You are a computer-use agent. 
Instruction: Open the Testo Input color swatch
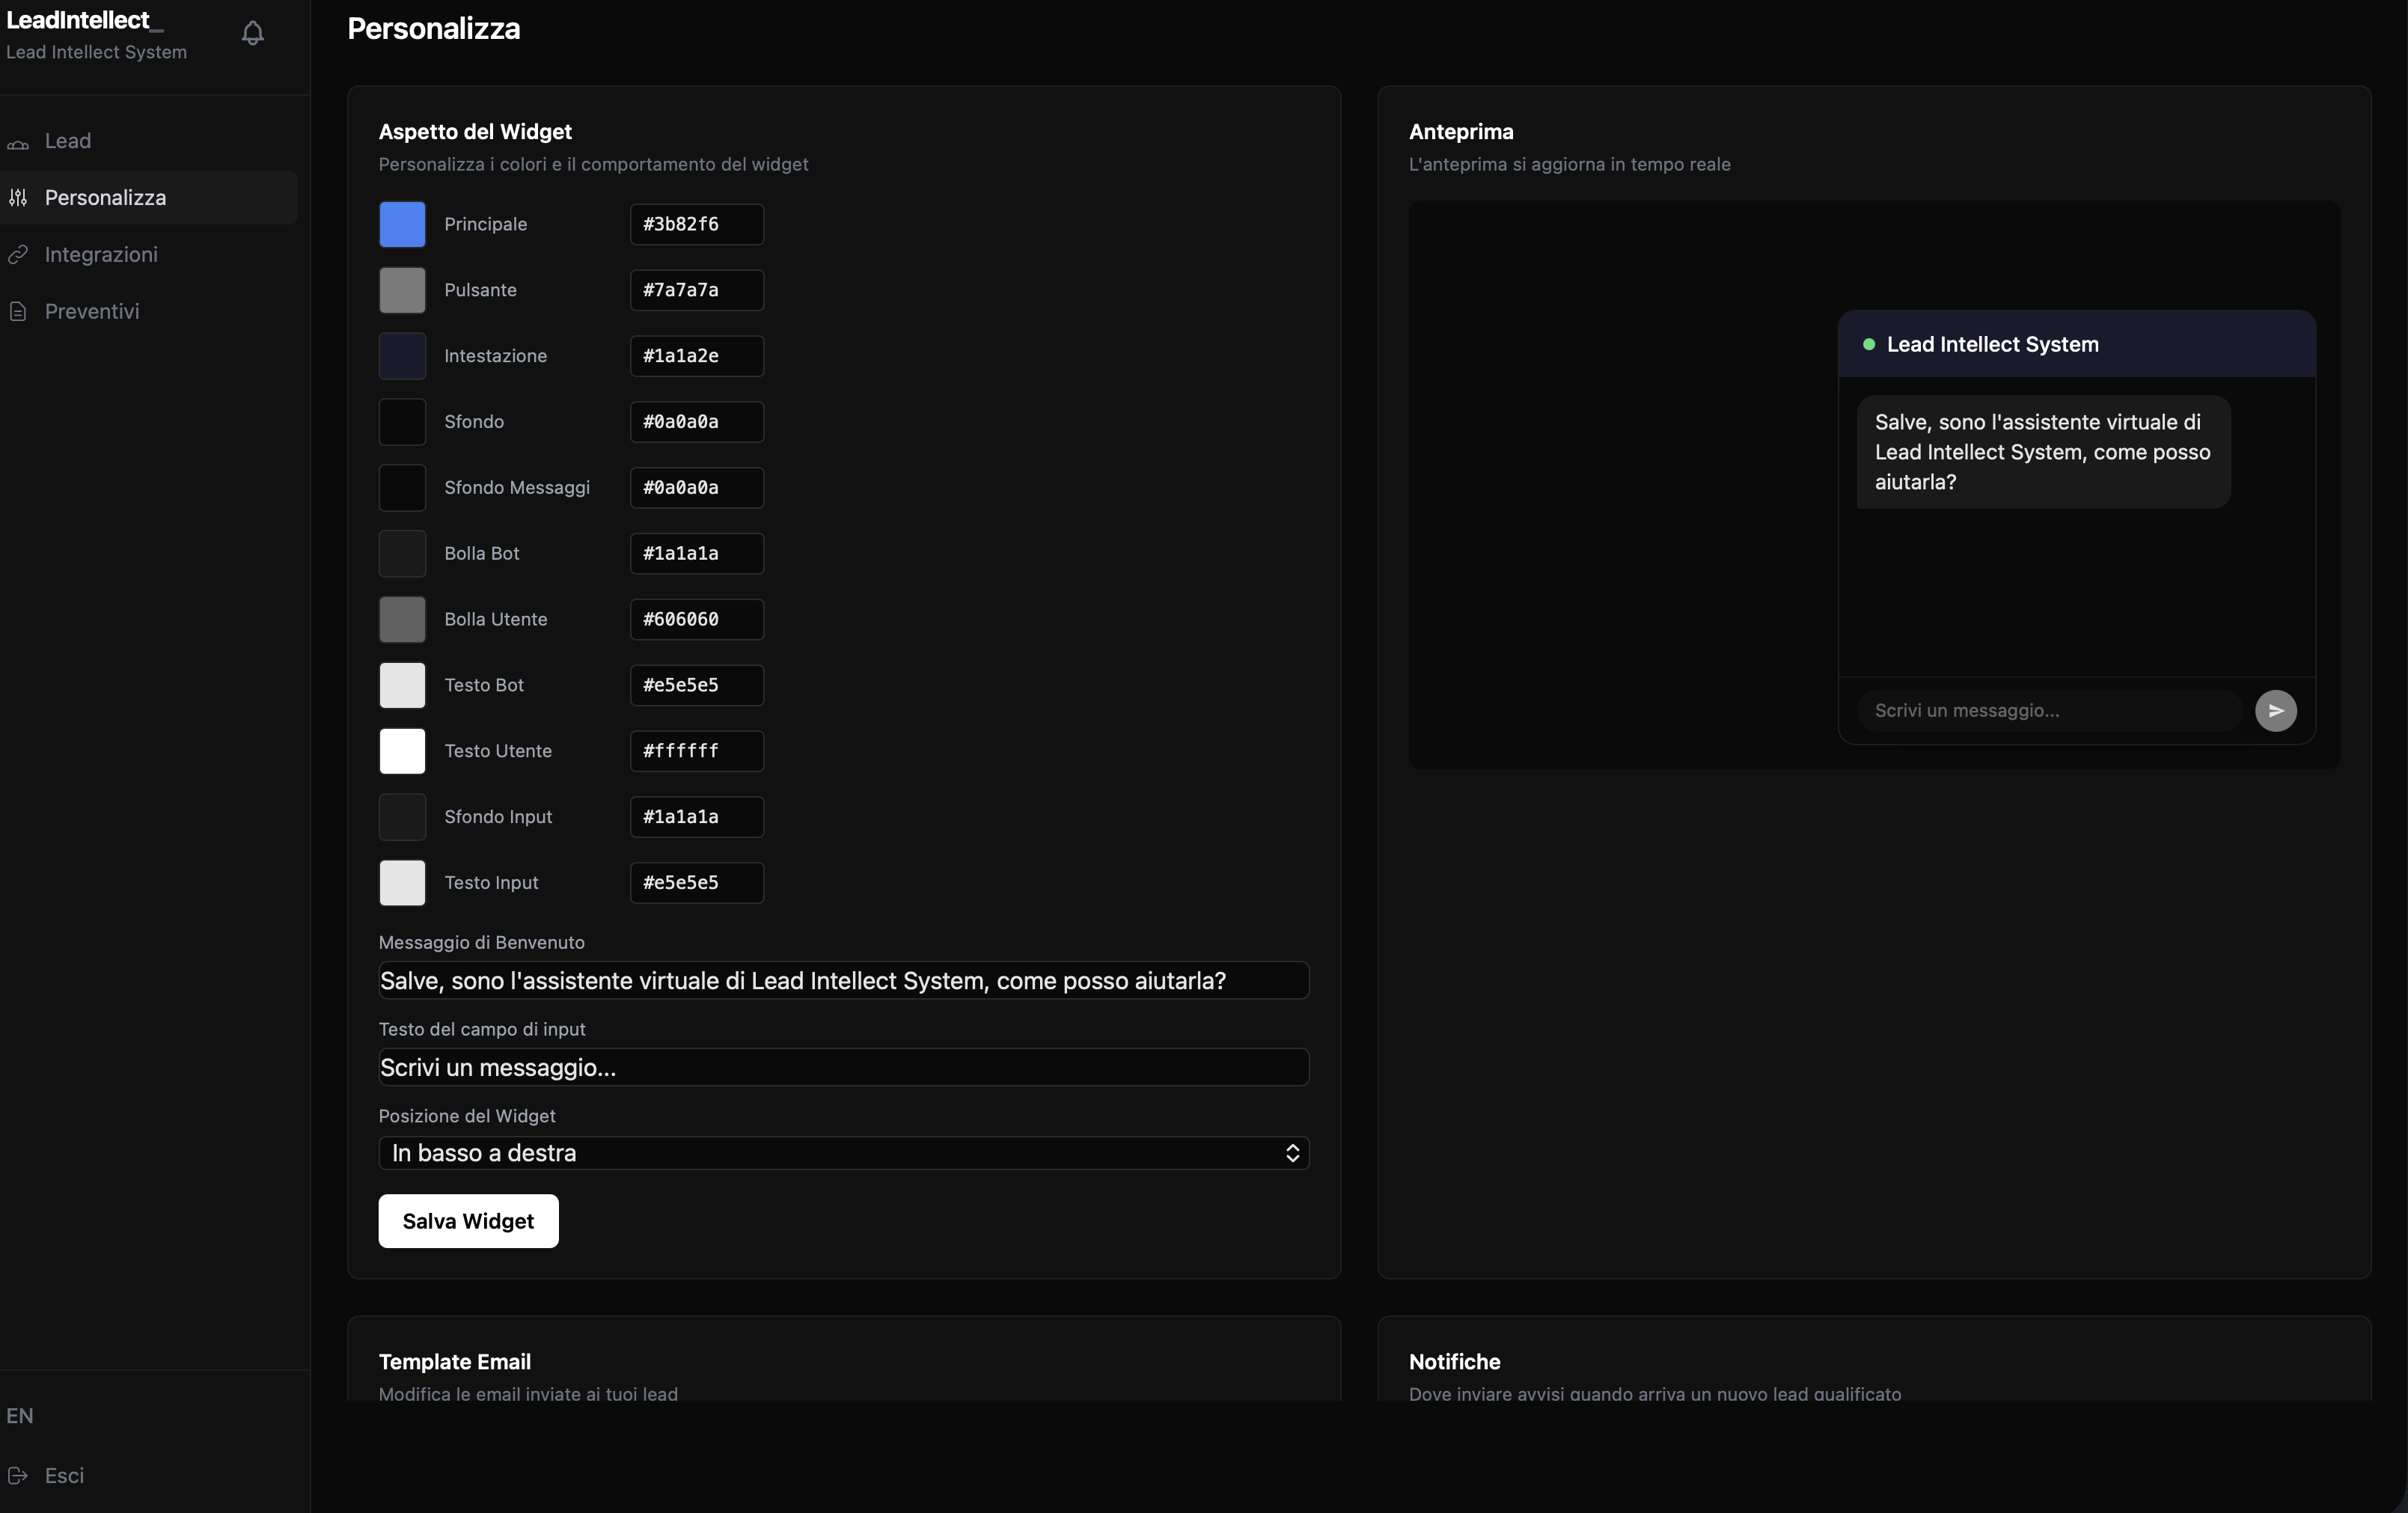pyautogui.click(x=402, y=883)
